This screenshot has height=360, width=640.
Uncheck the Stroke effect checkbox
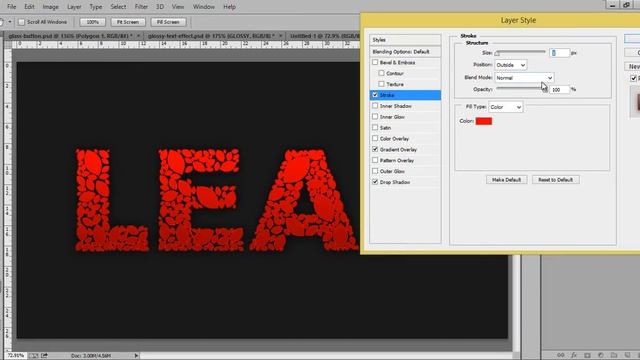[375, 95]
